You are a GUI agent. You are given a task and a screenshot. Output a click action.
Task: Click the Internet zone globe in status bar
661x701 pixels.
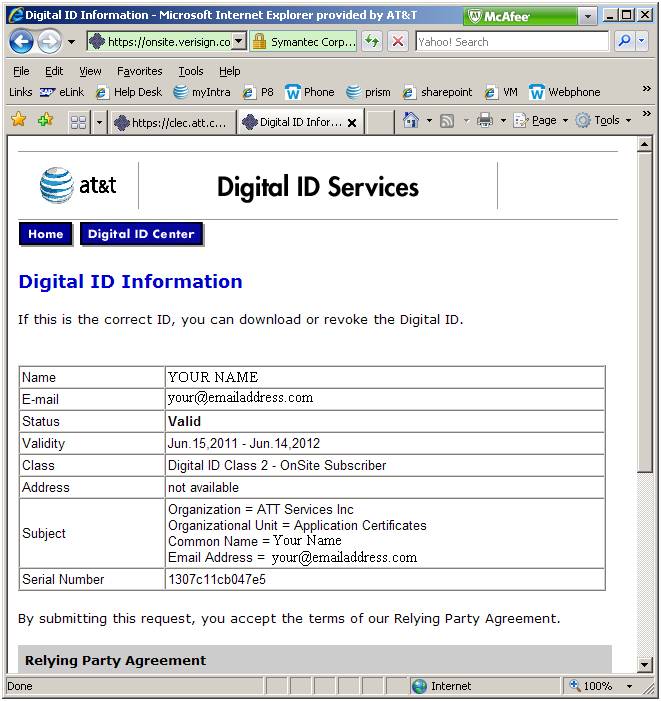pyautogui.click(x=420, y=686)
